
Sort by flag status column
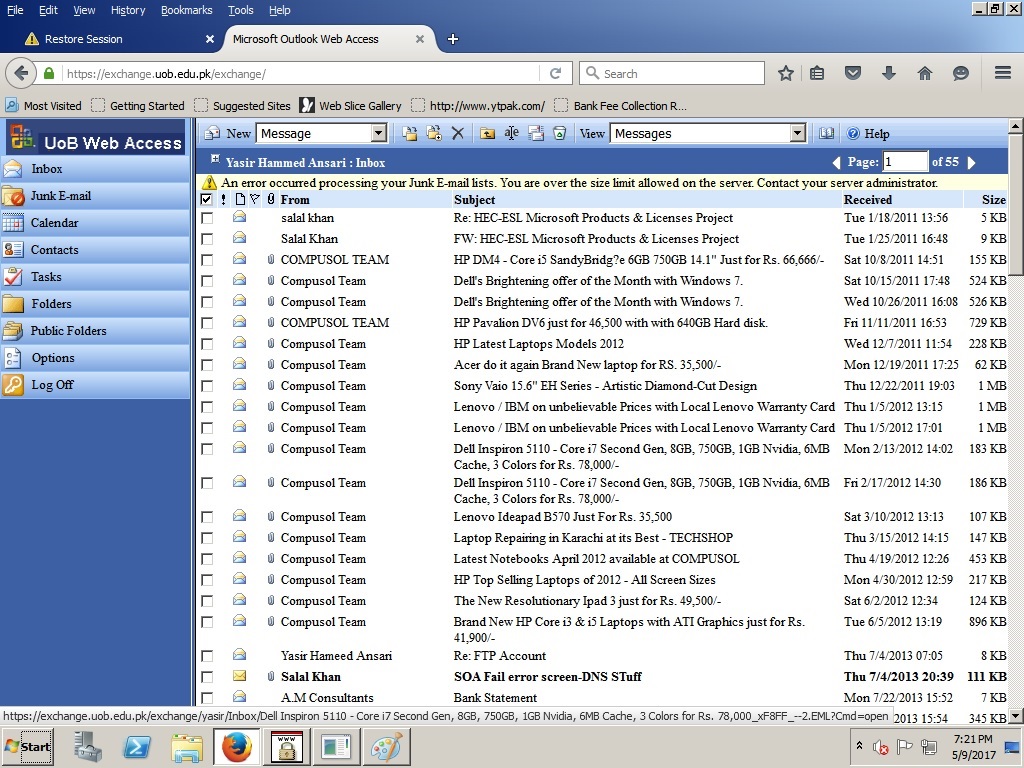point(255,200)
